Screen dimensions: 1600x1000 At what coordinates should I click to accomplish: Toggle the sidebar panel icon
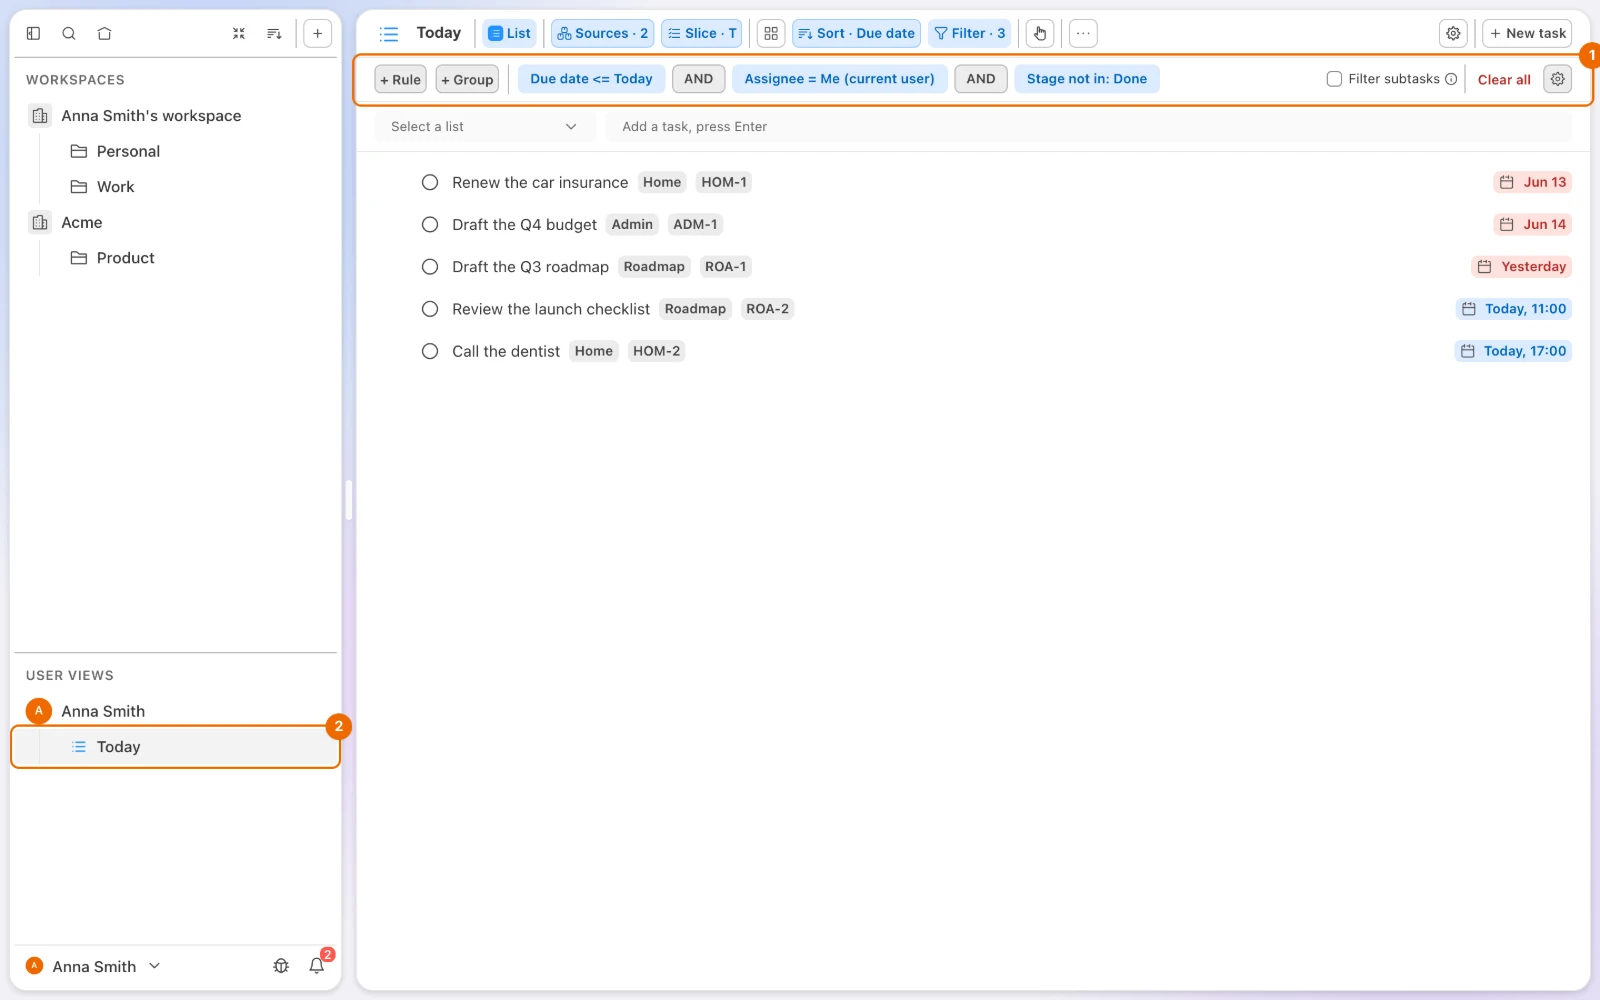click(x=33, y=33)
